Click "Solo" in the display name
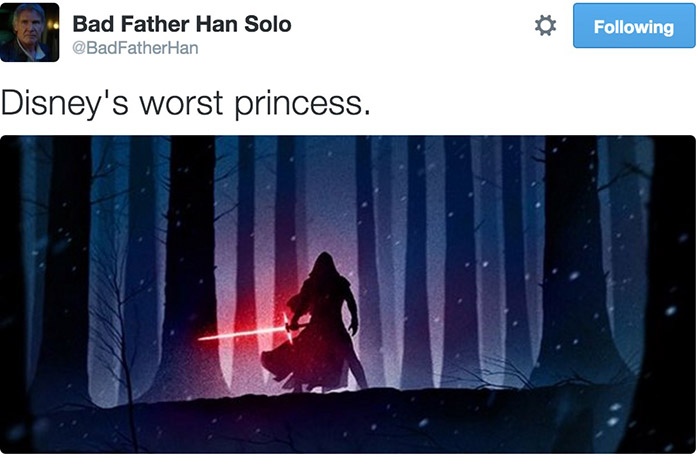 [x=267, y=24]
